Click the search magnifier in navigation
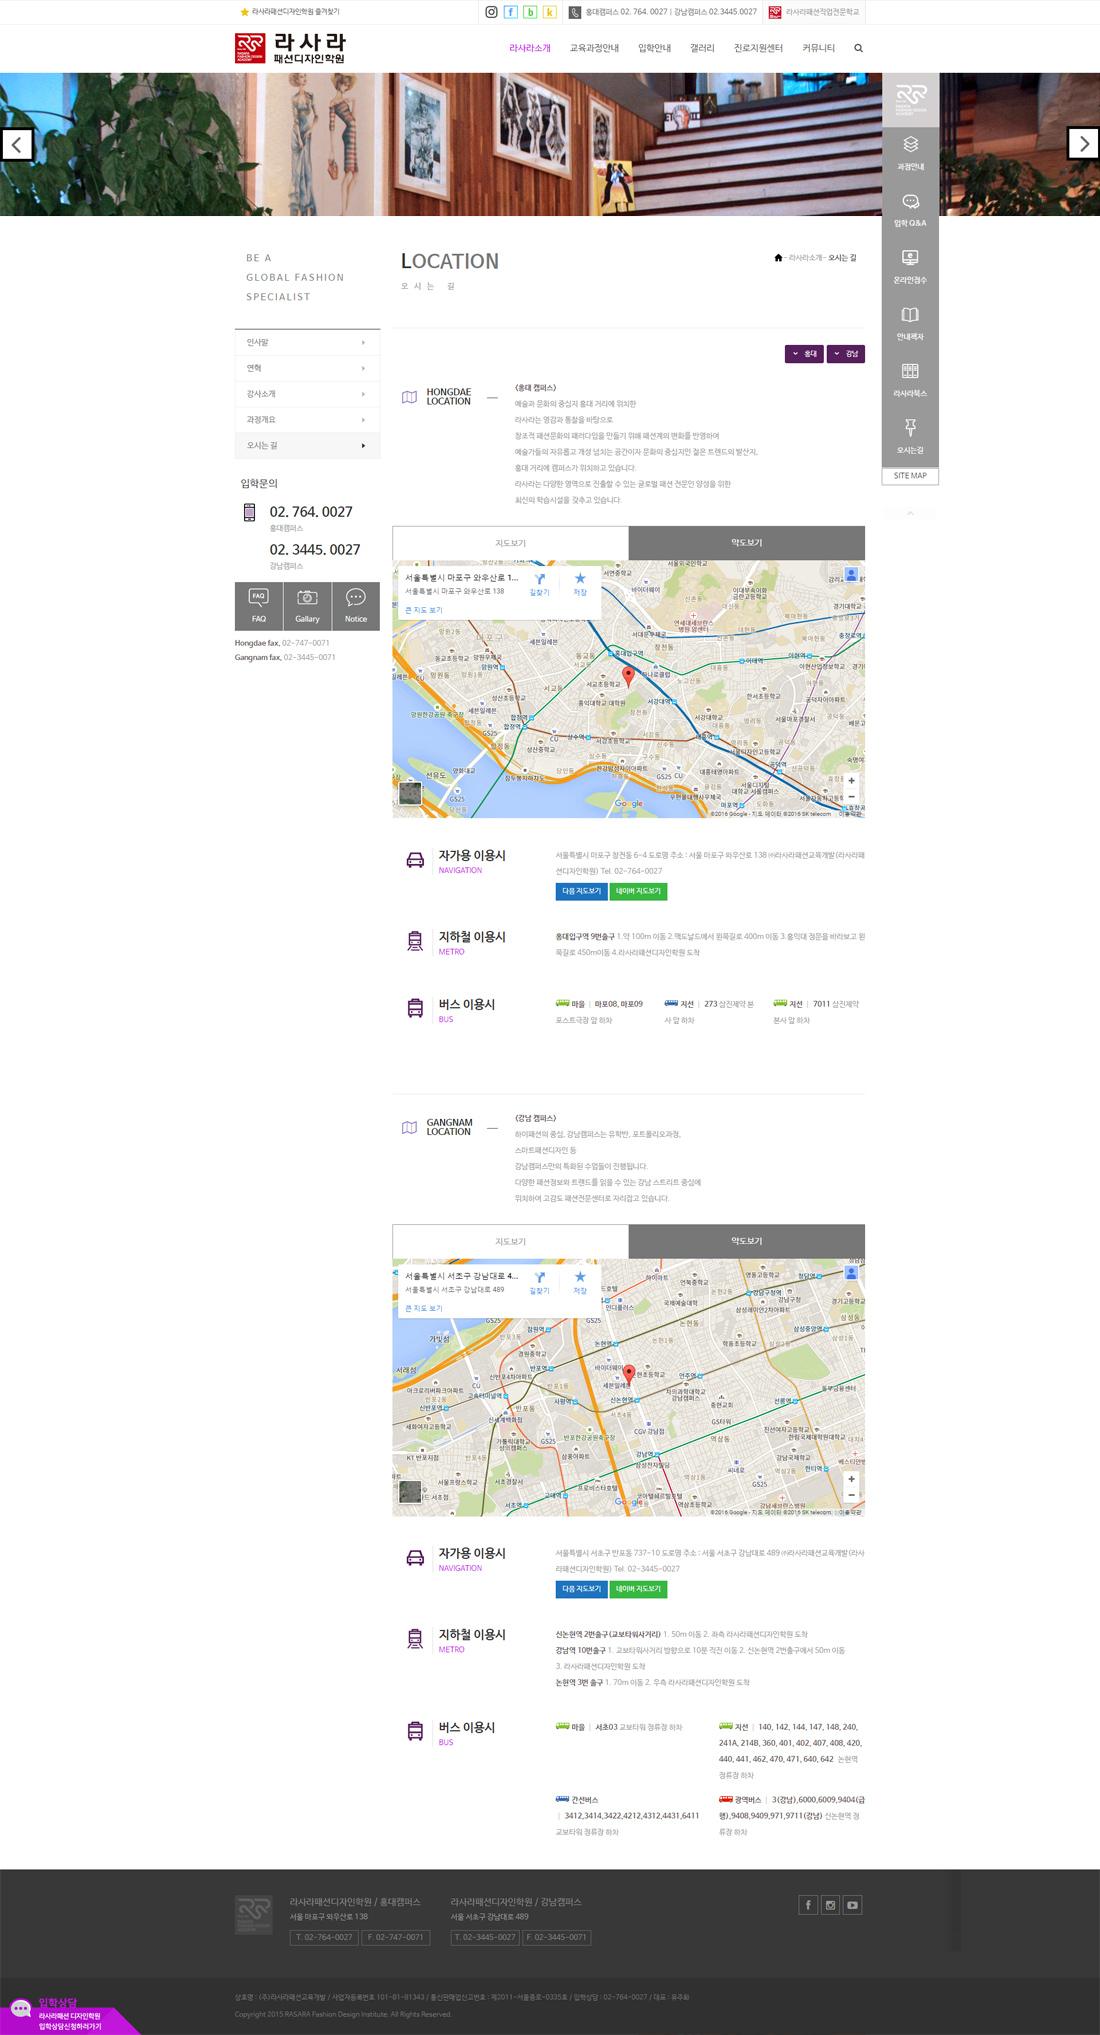1100x2035 pixels. pyautogui.click(x=858, y=48)
